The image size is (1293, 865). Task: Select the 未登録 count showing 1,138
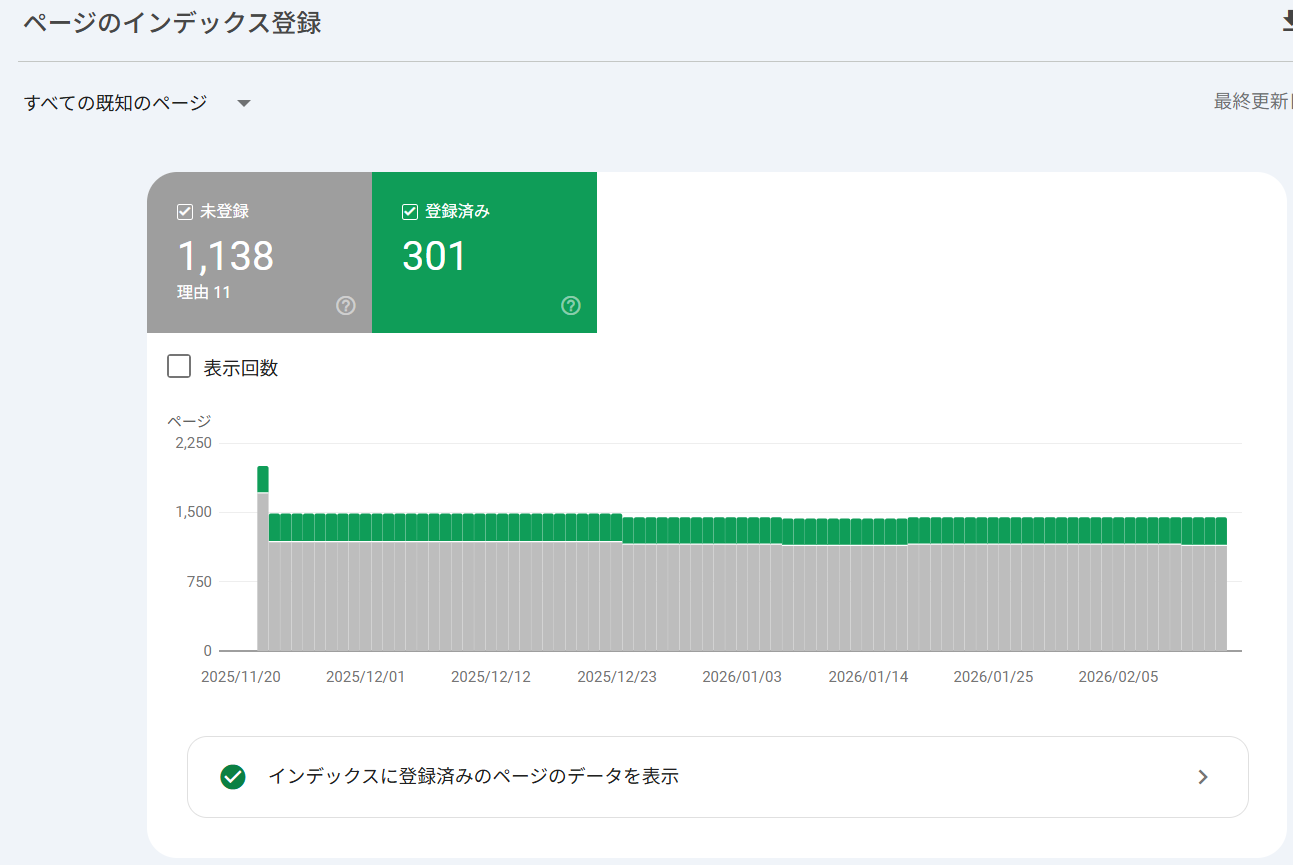[x=227, y=256]
